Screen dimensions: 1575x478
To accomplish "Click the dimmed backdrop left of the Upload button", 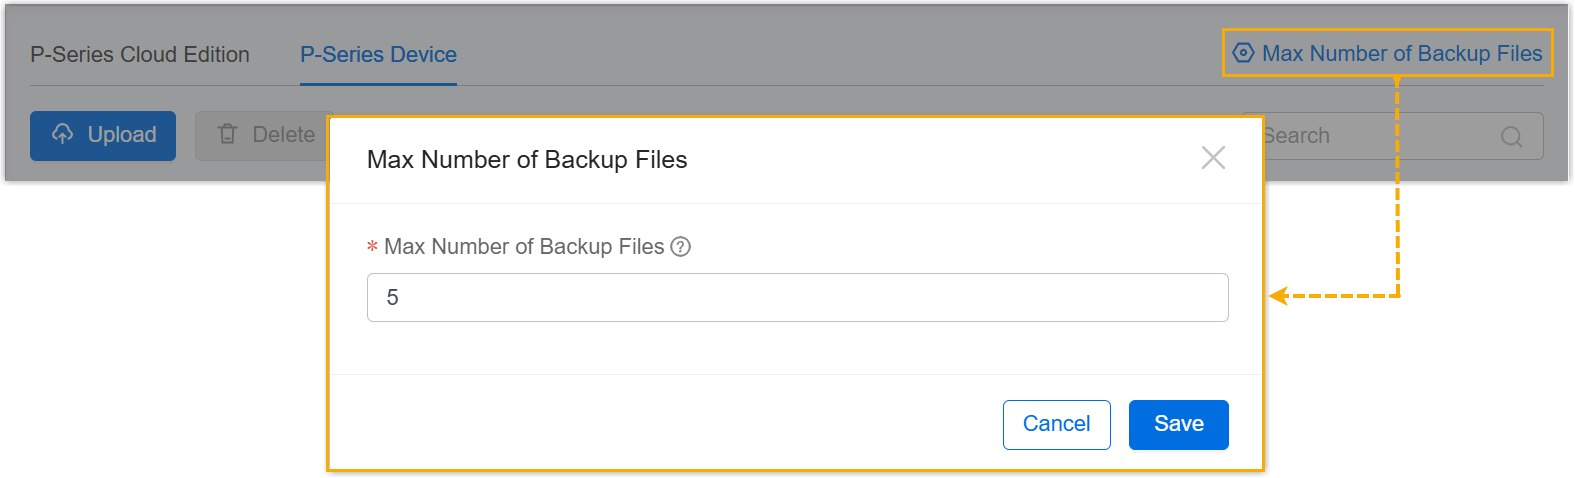I will point(15,136).
